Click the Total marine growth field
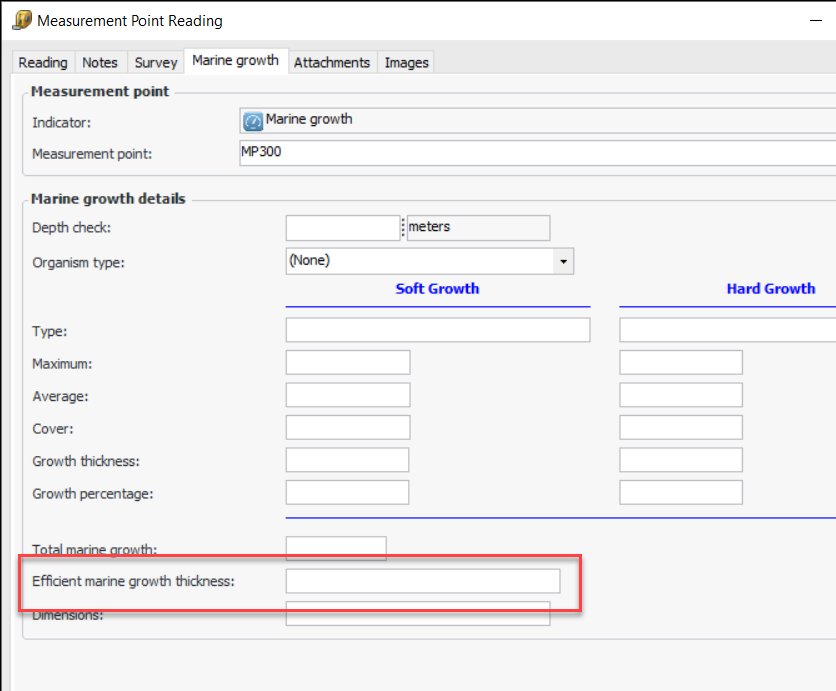This screenshot has height=691, width=836. tap(336, 548)
